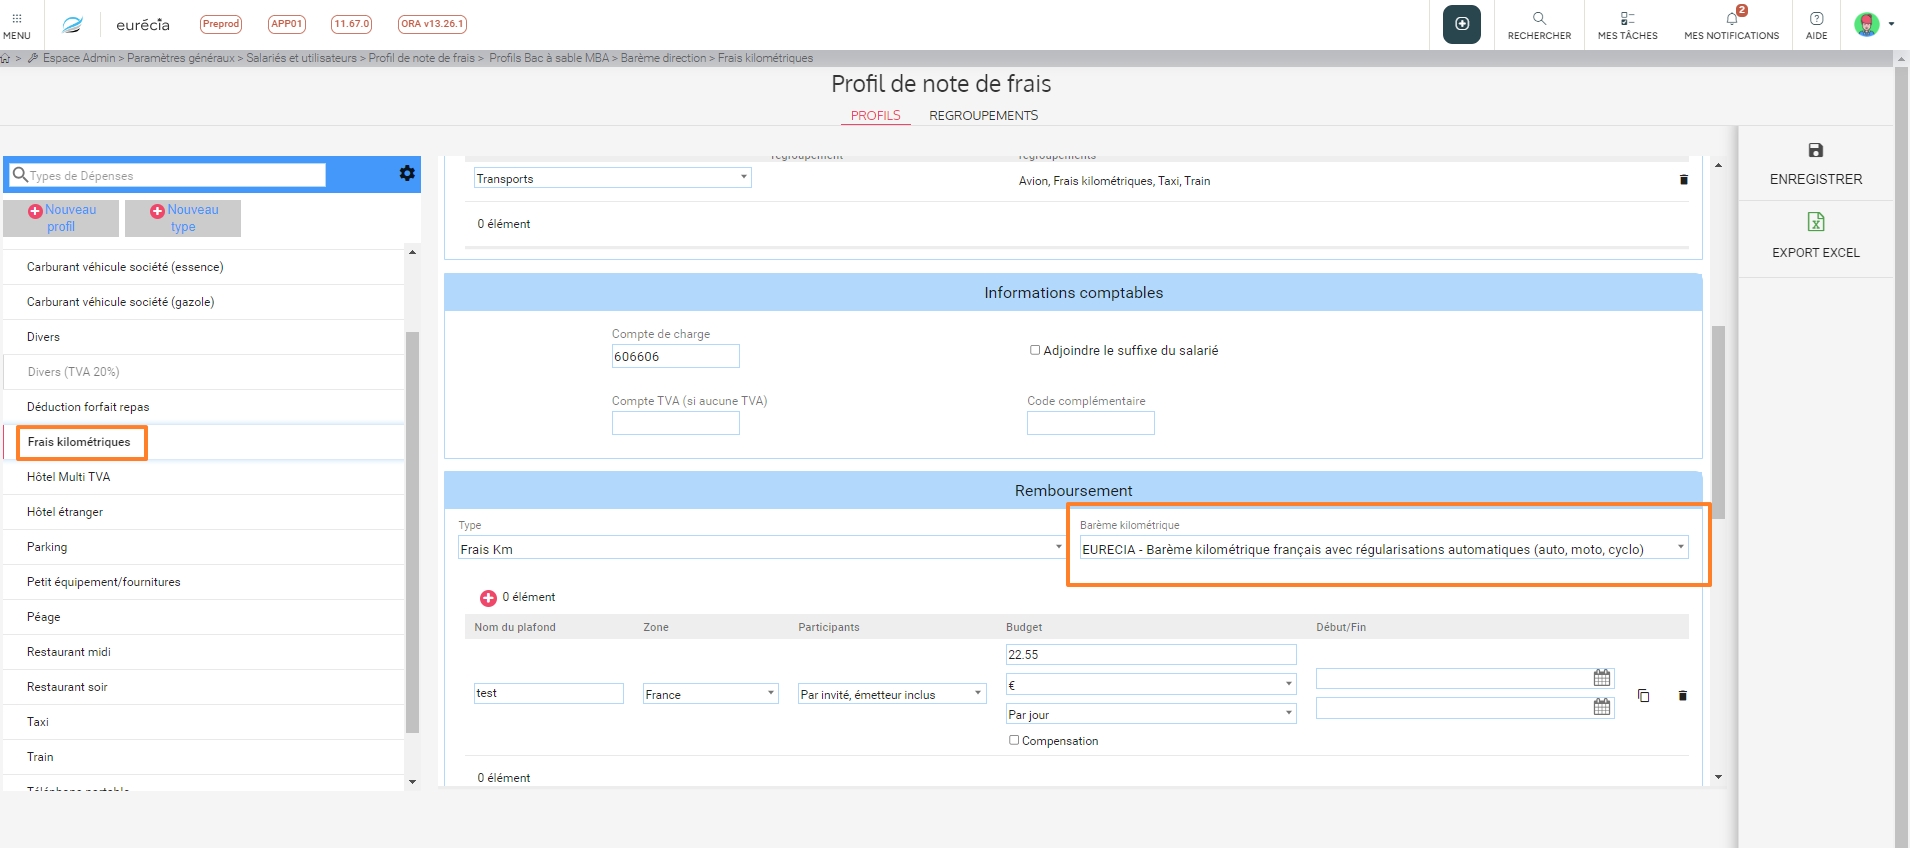The height and width of the screenshot is (848, 1910).
Task: Select the Profils tab
Action: (x=875, y=116)
